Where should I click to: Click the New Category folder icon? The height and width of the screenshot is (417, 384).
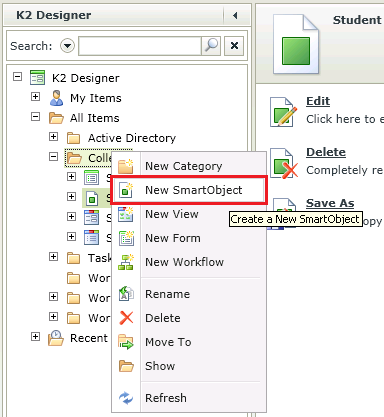[126, 166]
